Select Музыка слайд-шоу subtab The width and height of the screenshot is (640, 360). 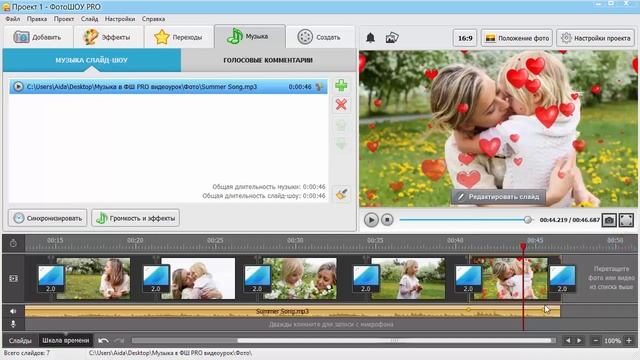(x=91, y=60)
